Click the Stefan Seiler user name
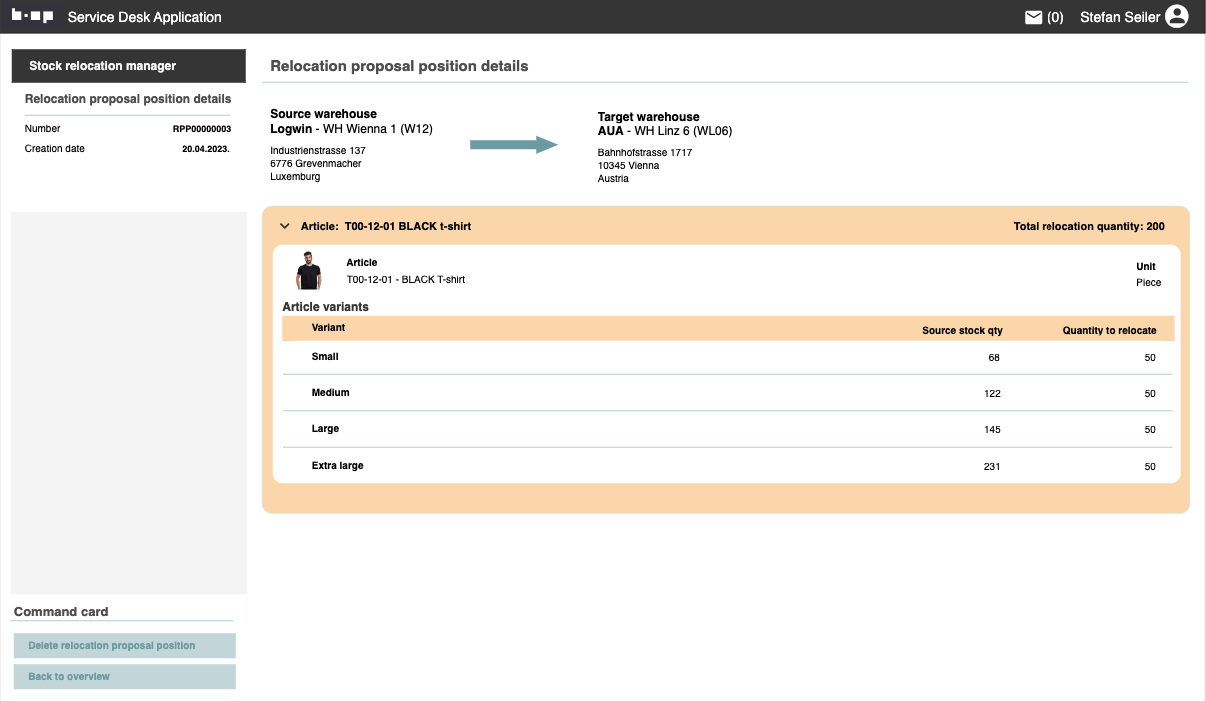 pyautogui.click(x=1119, y=17)
